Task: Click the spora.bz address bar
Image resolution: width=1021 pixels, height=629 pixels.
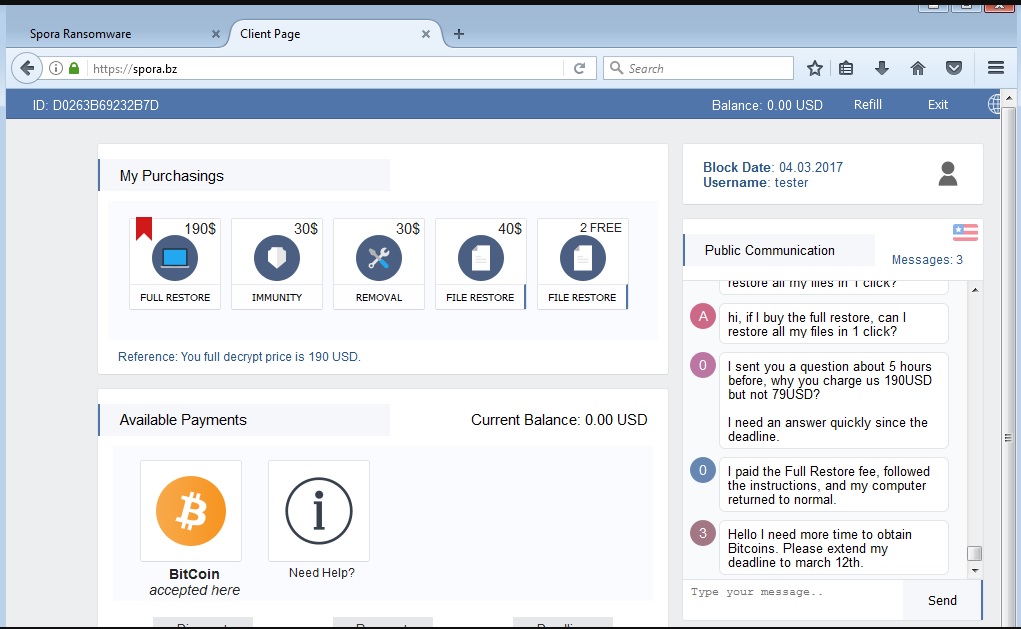Action: [x=326, y=68]
